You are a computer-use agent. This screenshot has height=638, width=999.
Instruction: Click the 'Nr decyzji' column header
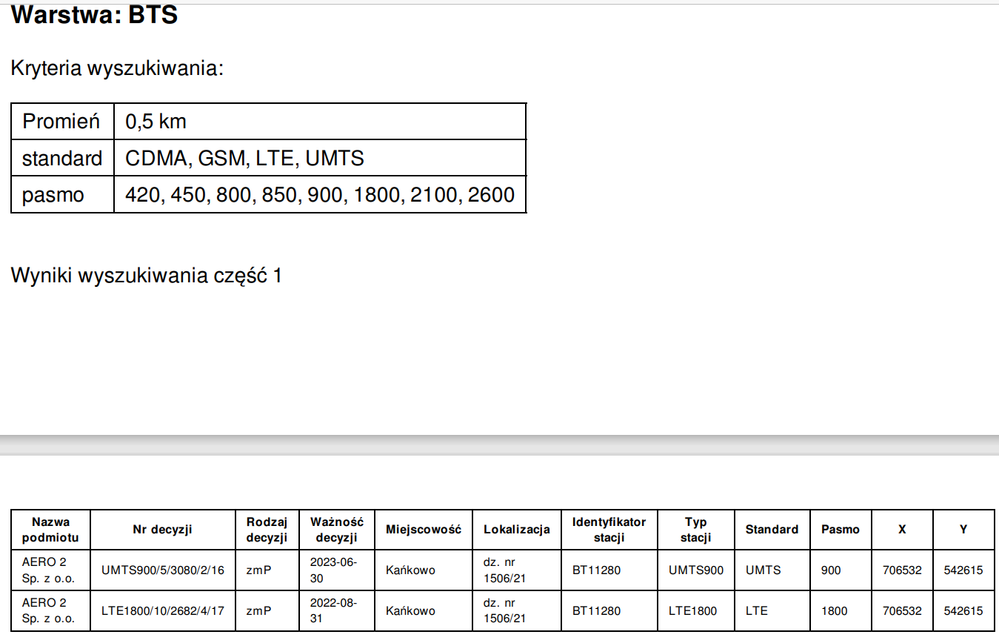point(162,530)
